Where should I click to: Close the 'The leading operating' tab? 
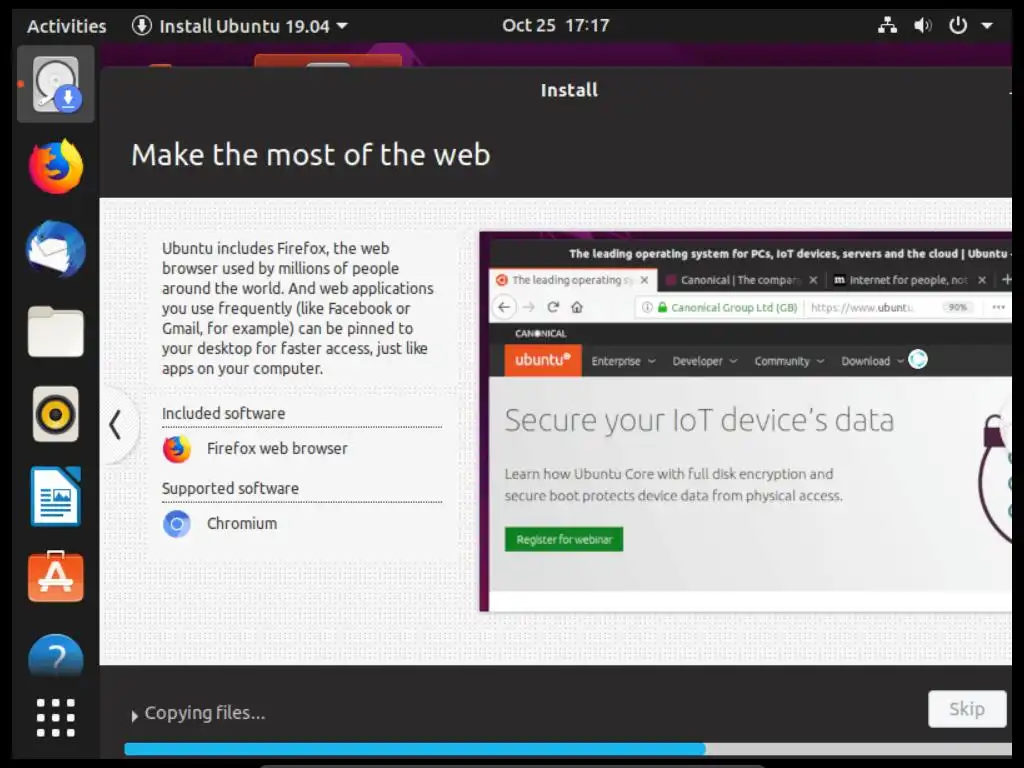pos(645,280)
